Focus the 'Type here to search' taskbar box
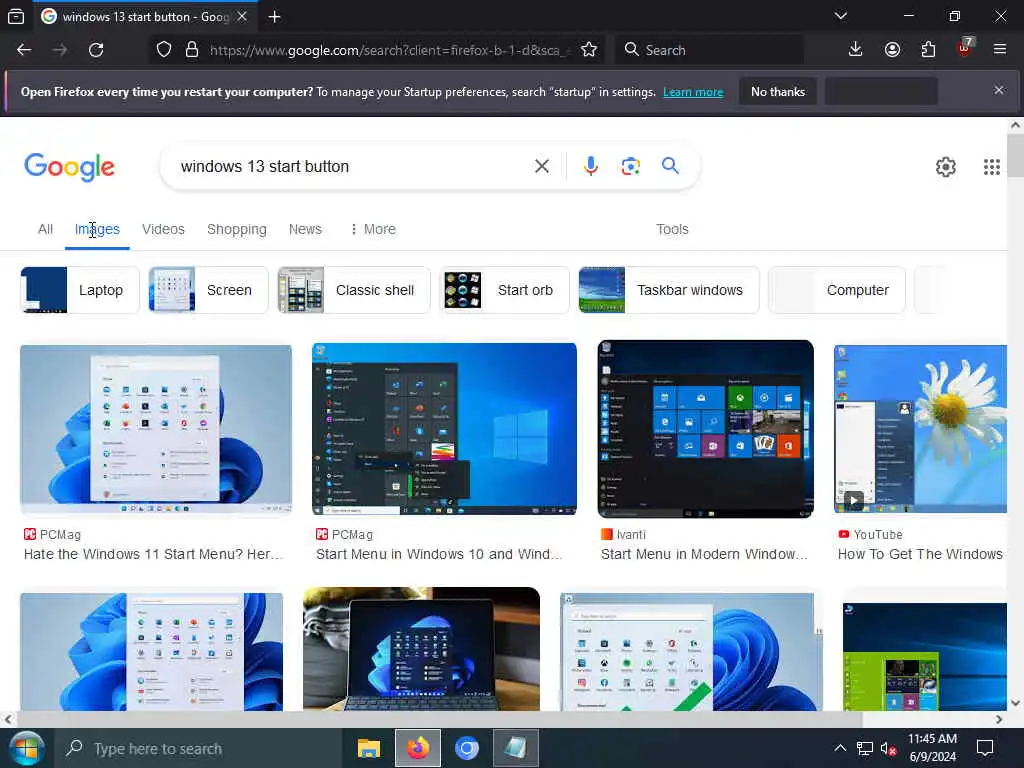Viewport: 1024px width, 768px height. coord(198,748)
